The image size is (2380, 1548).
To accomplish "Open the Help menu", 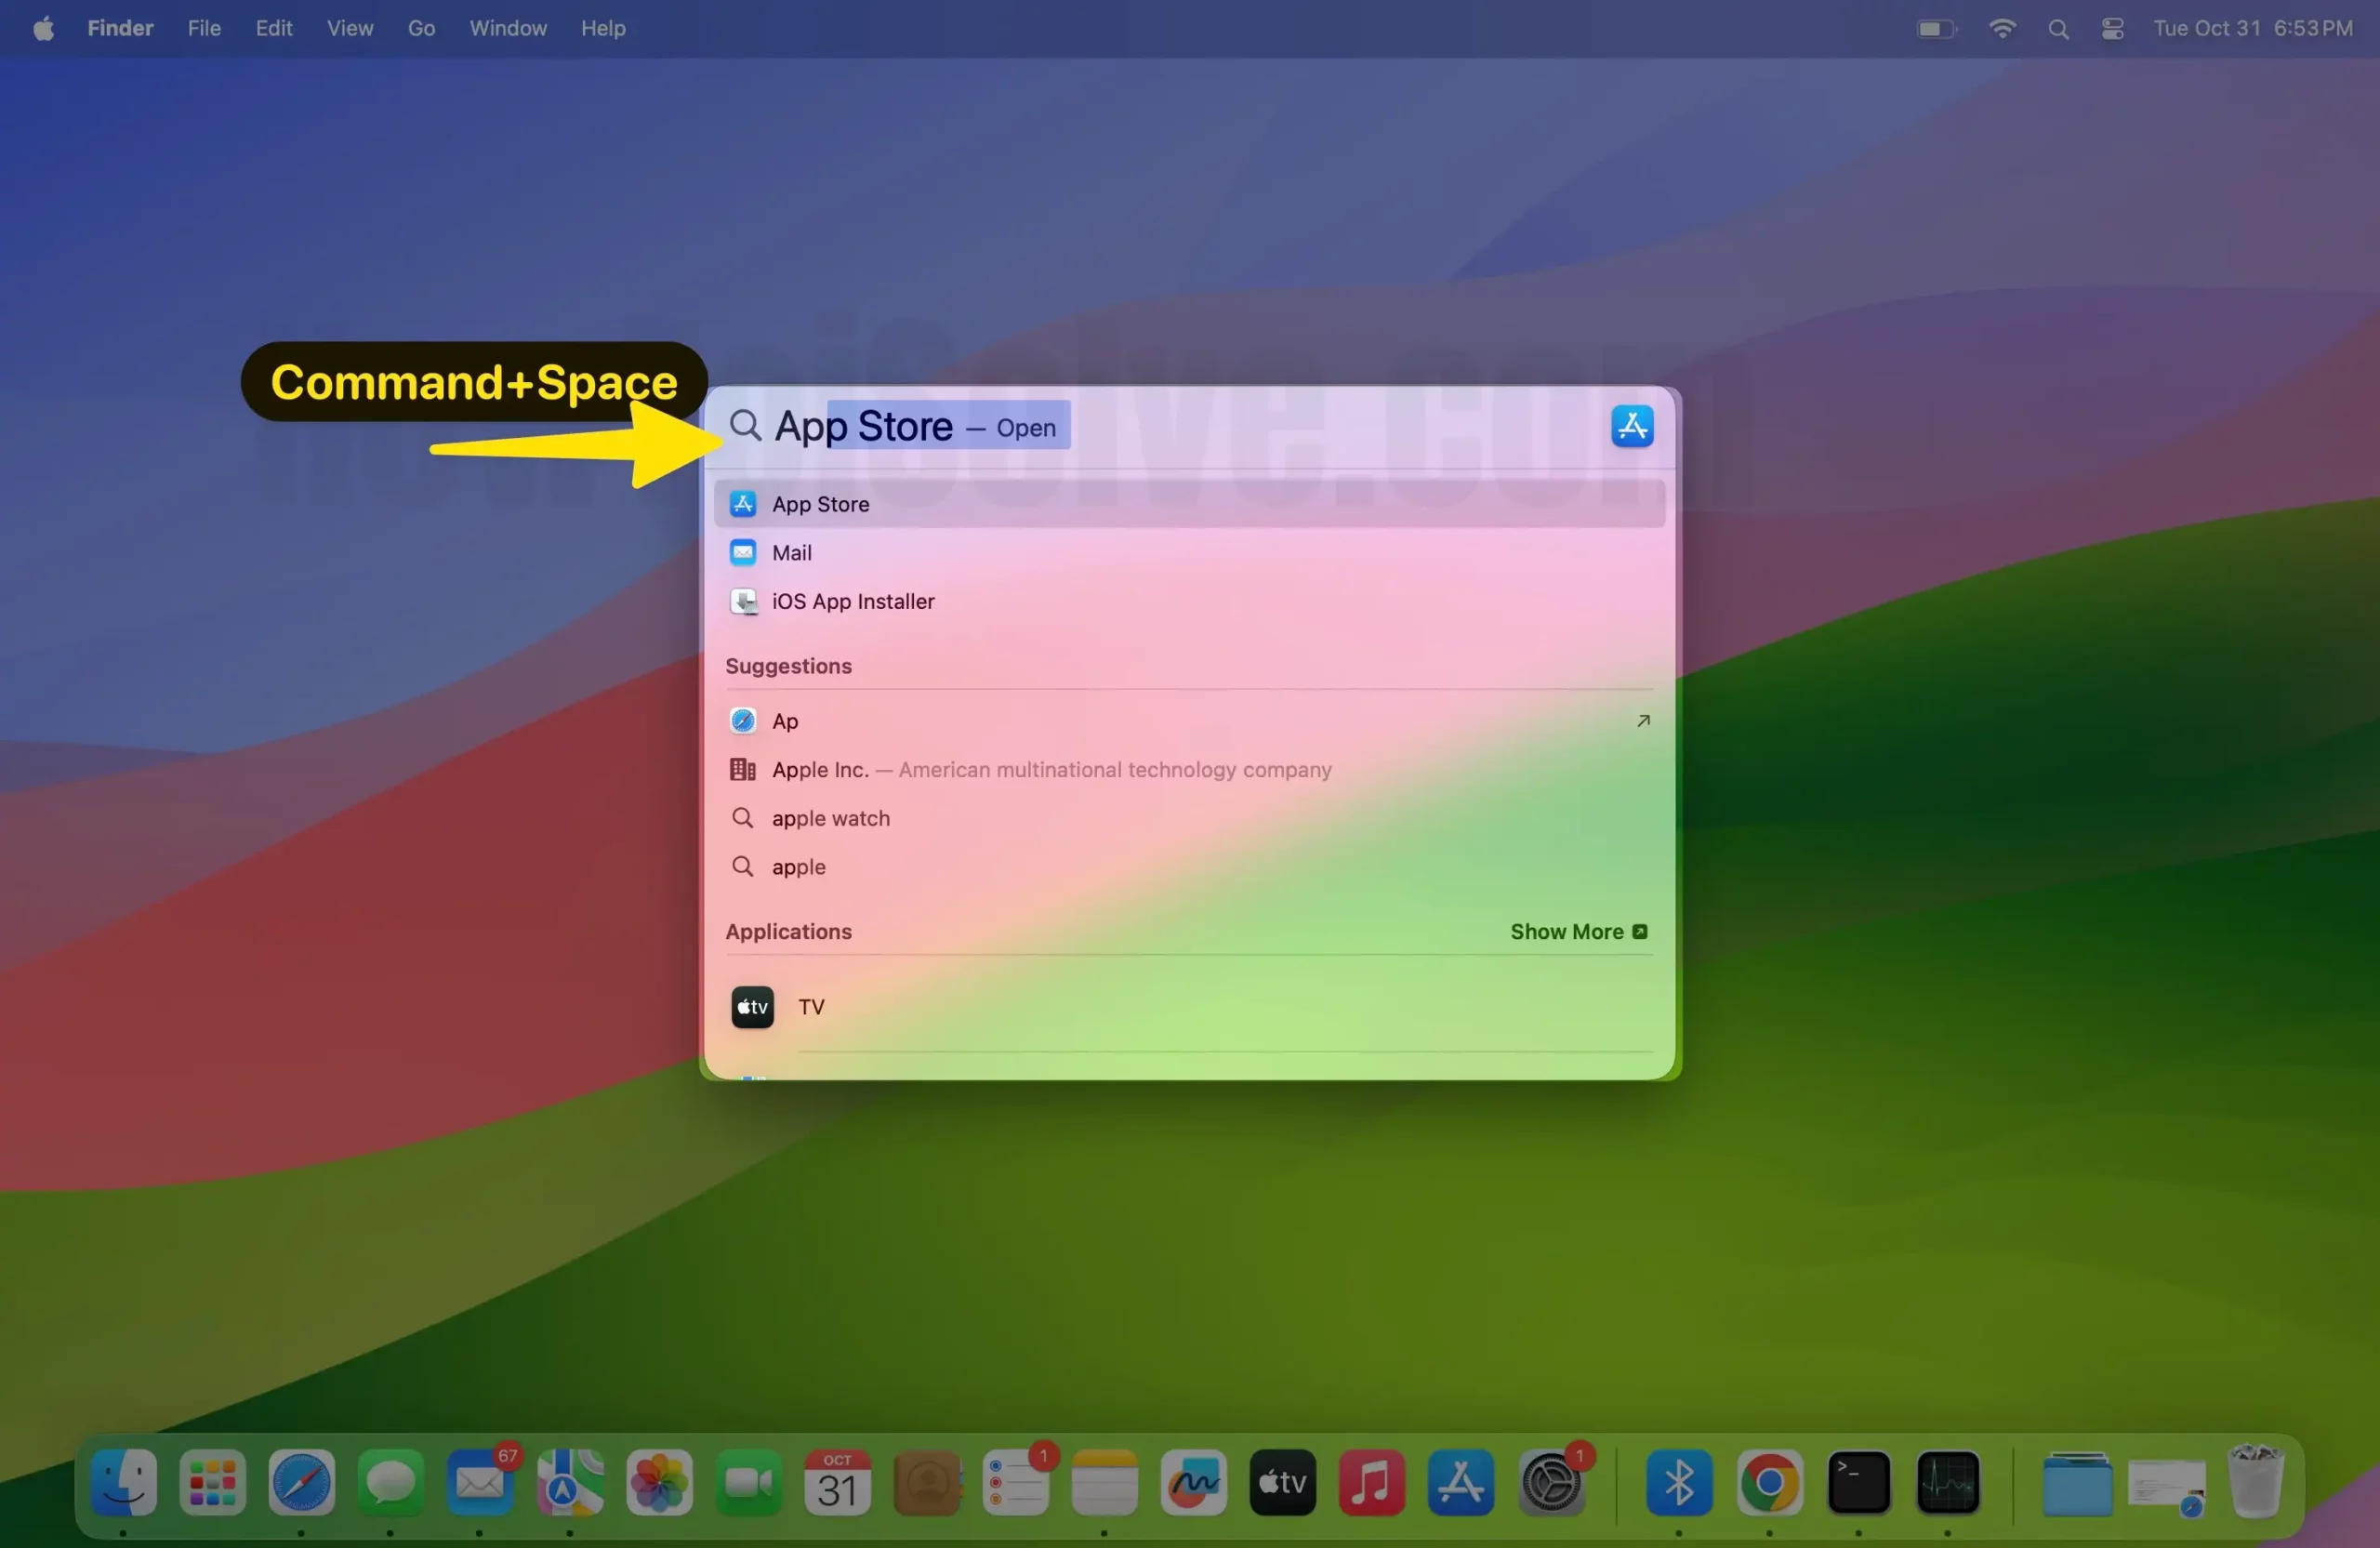I will [603, 28].
